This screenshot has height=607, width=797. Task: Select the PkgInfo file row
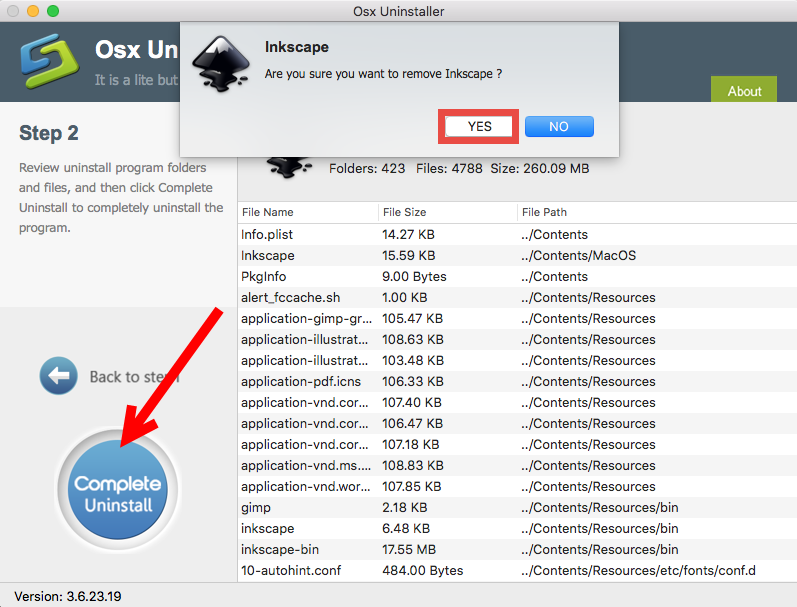(517, 277)
